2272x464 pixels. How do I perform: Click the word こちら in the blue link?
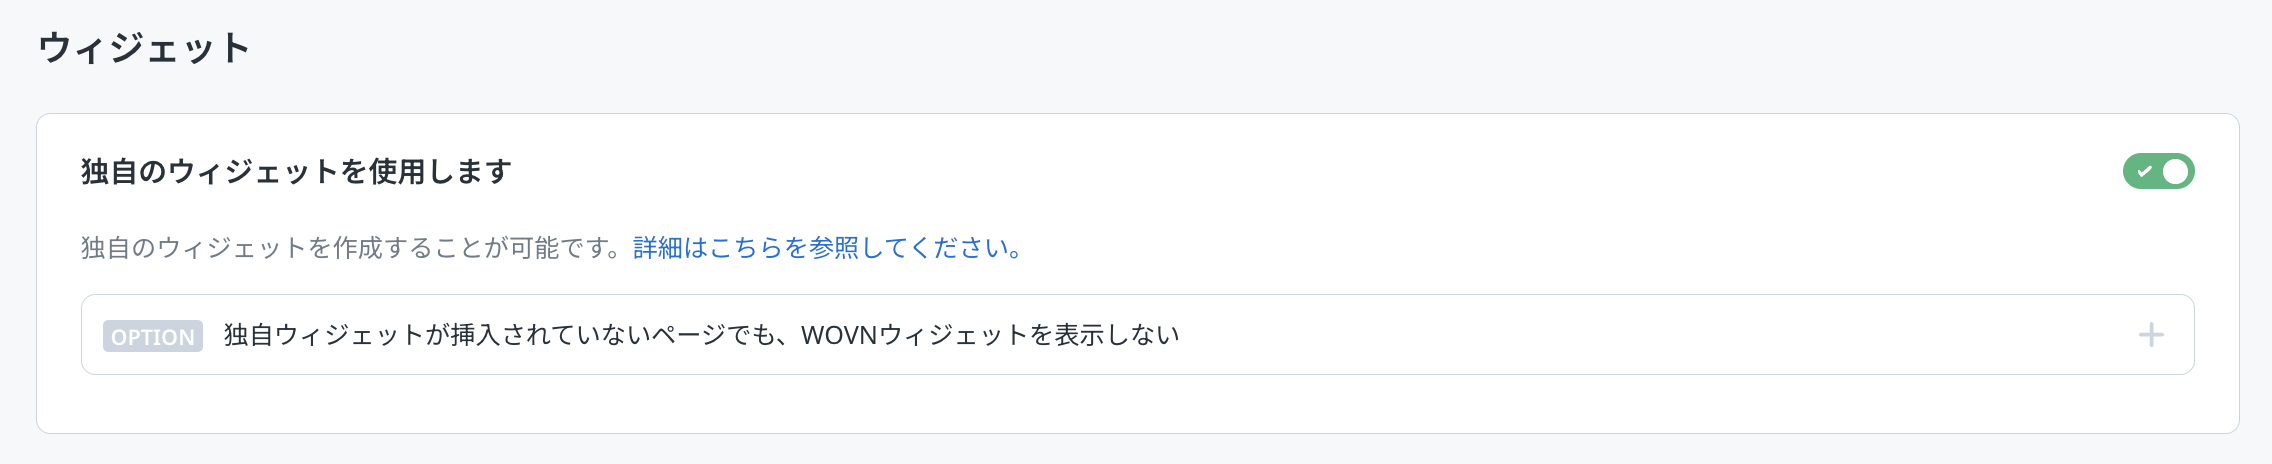coord(746,248)
